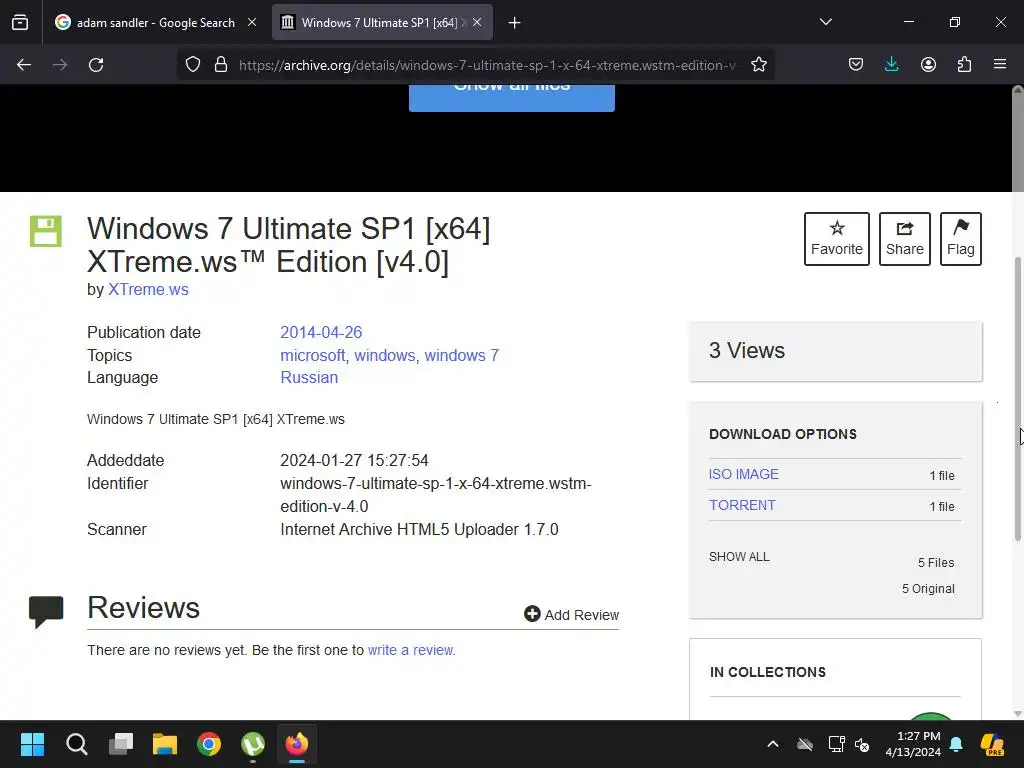
Task: Switch to adam sandler Google Search tab
Action: [x=155, y=22]
